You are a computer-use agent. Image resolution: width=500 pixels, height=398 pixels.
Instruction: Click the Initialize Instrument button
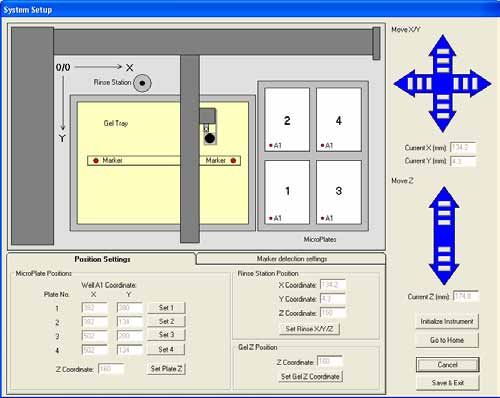(447, 321)
